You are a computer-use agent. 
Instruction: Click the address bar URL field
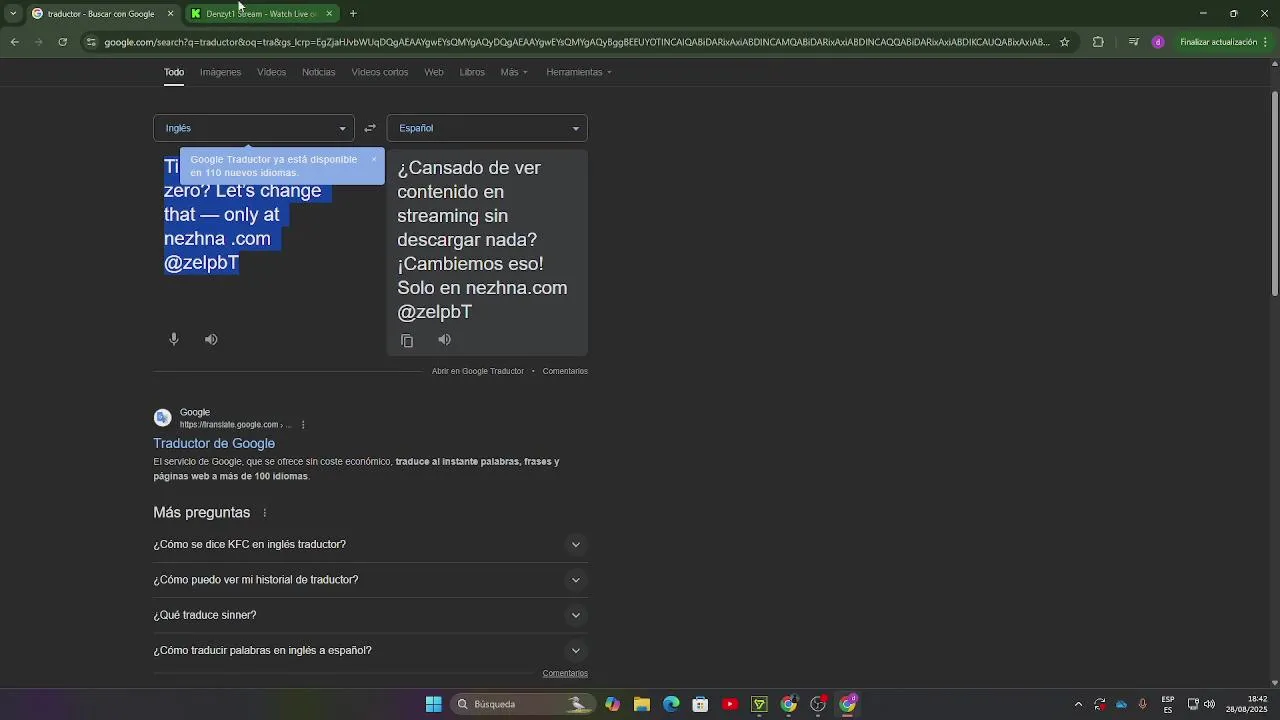[577, 42]
